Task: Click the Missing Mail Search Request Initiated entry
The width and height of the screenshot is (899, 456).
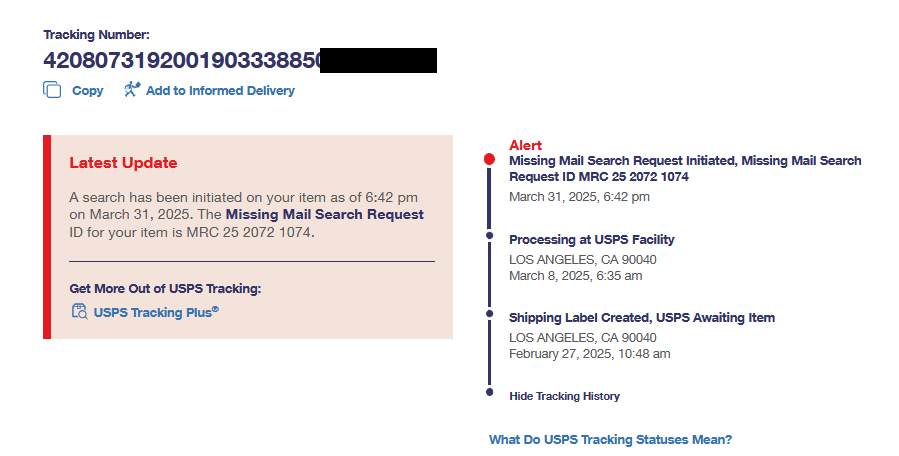Action: pos(684,168)
